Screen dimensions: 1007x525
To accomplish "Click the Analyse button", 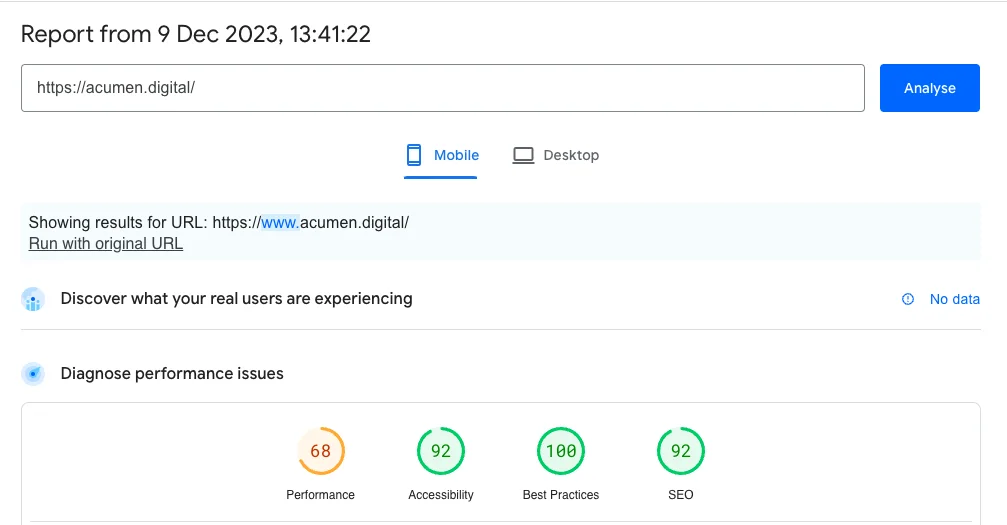I will pos(929,88).
